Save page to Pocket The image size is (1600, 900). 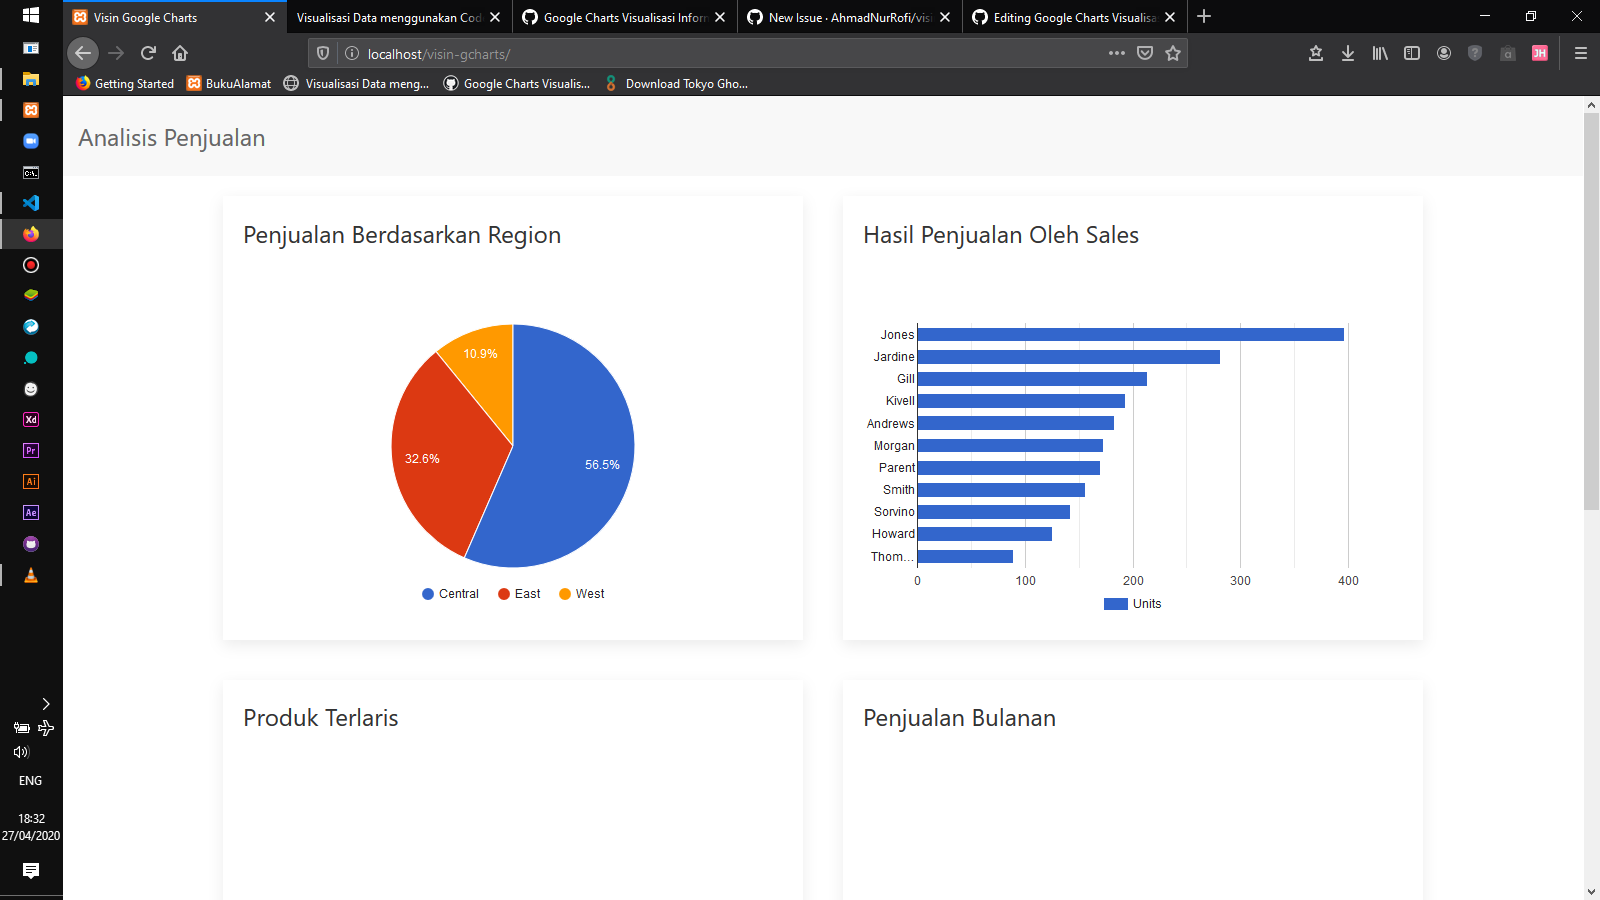point(1145,53)
